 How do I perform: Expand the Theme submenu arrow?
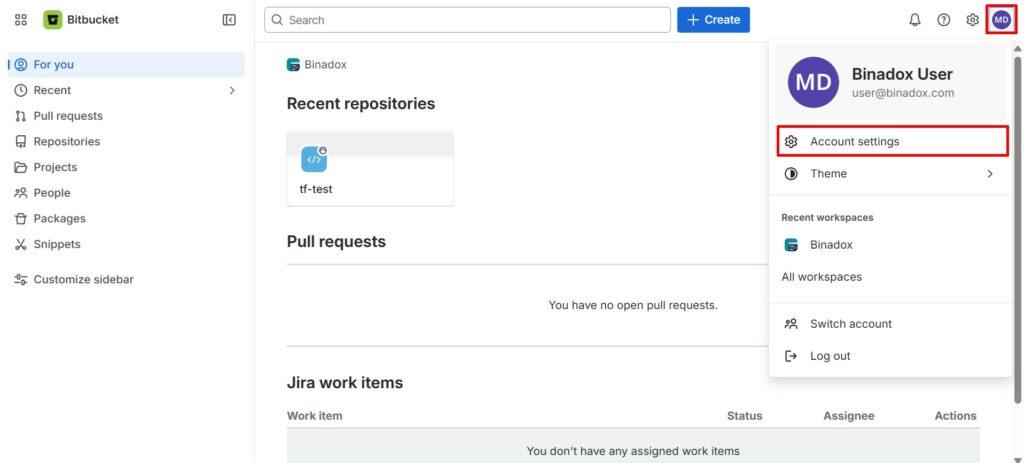click(990, 174)
